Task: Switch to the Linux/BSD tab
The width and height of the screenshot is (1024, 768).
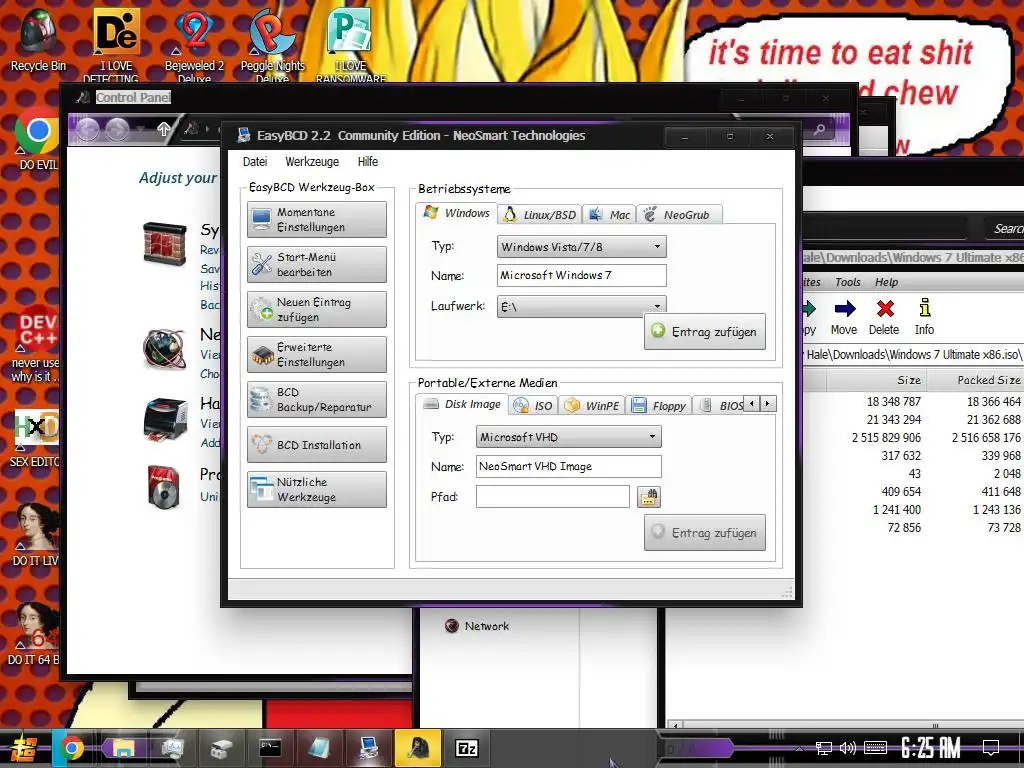Action: click(x=539, y=215)
